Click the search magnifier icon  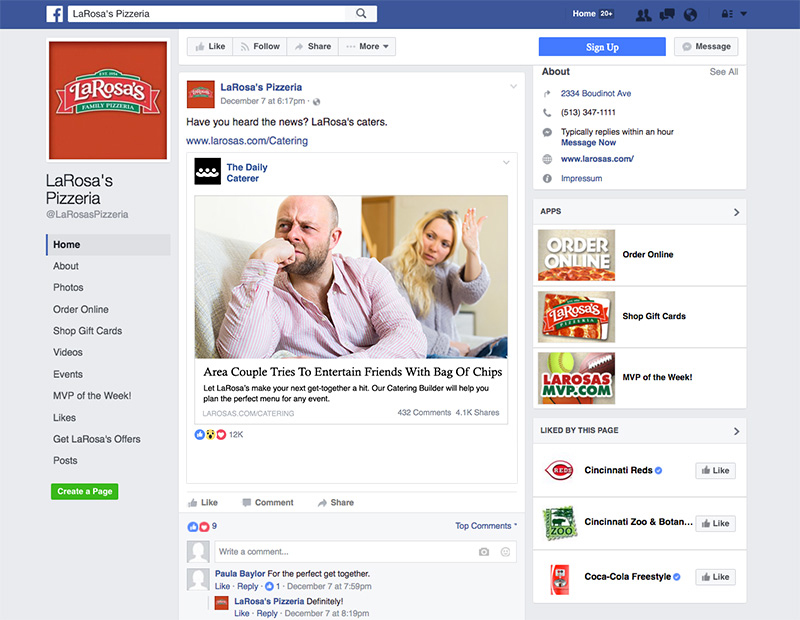pos(361,14)
